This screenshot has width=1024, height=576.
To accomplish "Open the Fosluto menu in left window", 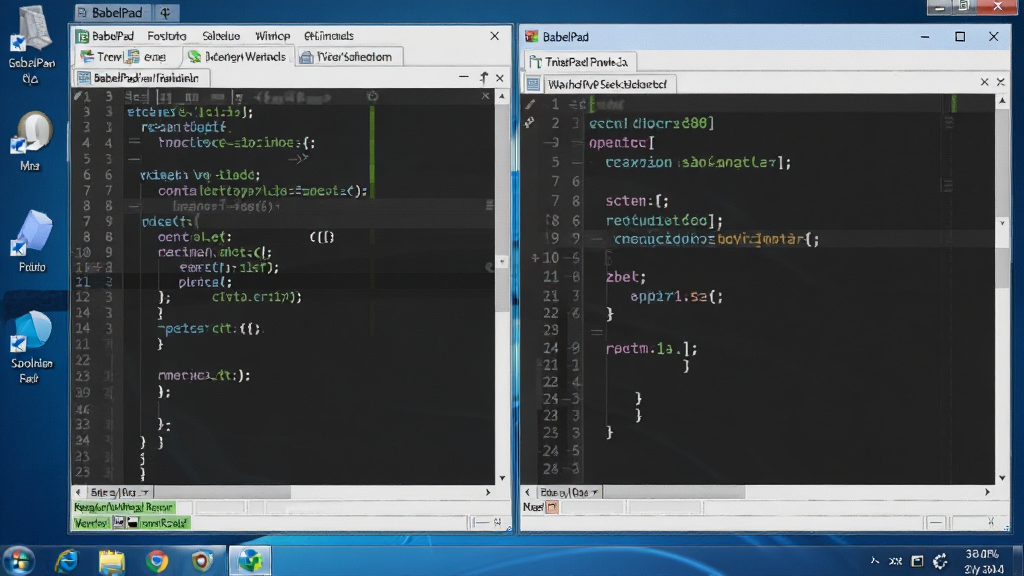I will (x=167, y=36).
